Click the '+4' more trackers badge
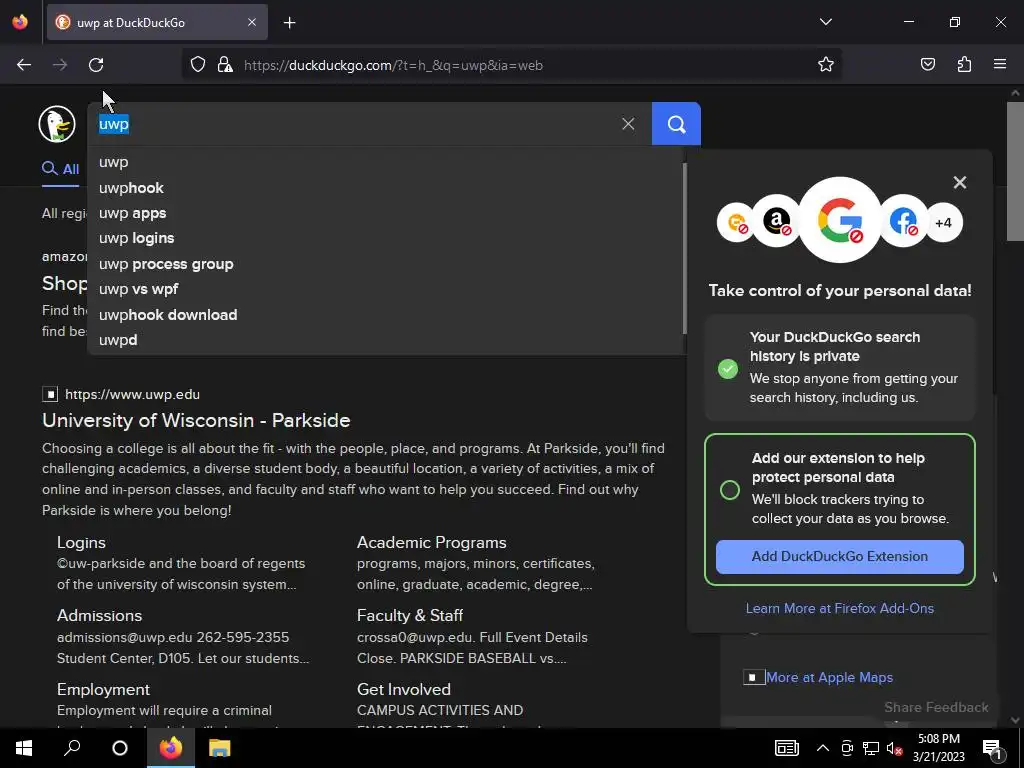 (x=943, y=223)
